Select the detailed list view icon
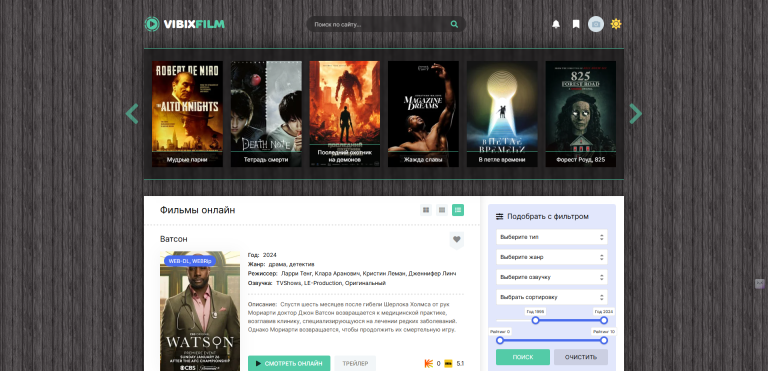This screenshot has width=768, height=371. (x=458, y=210)
